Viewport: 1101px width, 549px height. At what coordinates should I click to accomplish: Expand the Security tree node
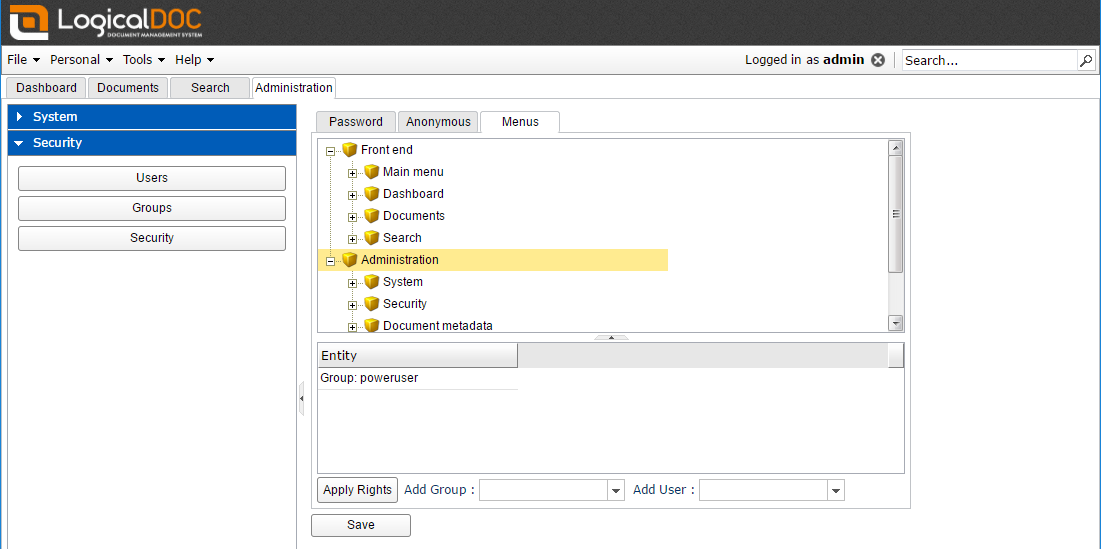pos(352,305)
